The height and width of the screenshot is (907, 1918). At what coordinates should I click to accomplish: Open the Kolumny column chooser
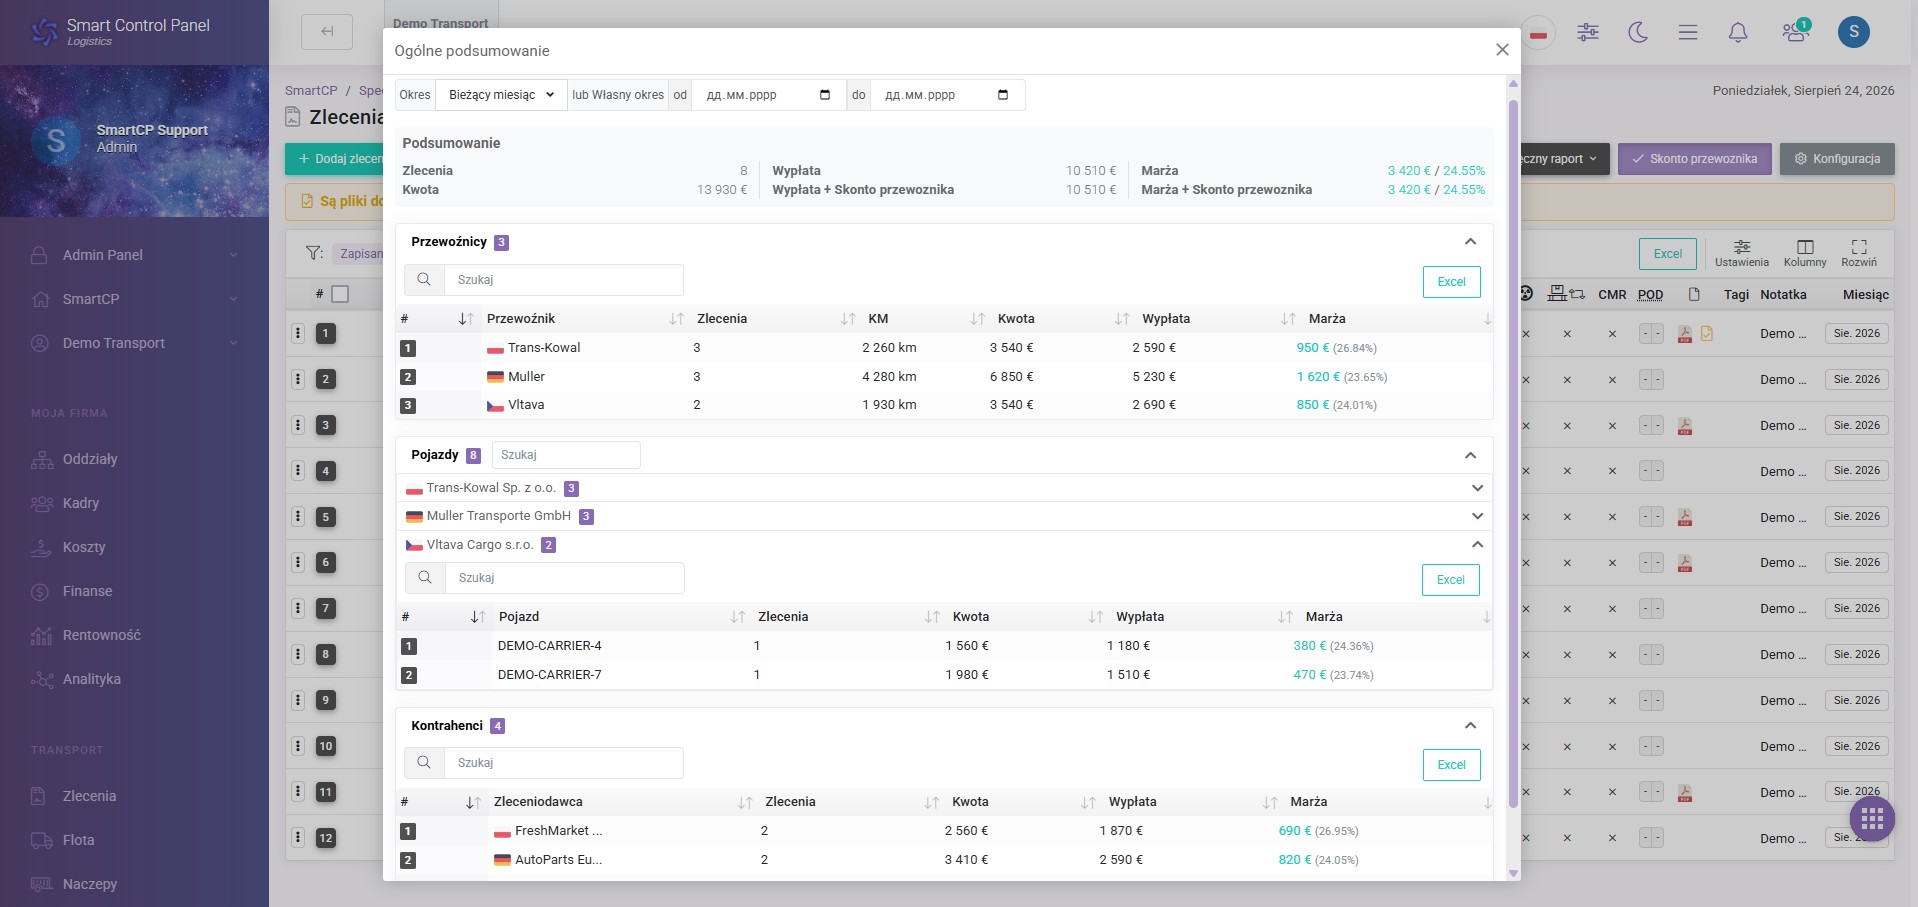click(1805, 253)
